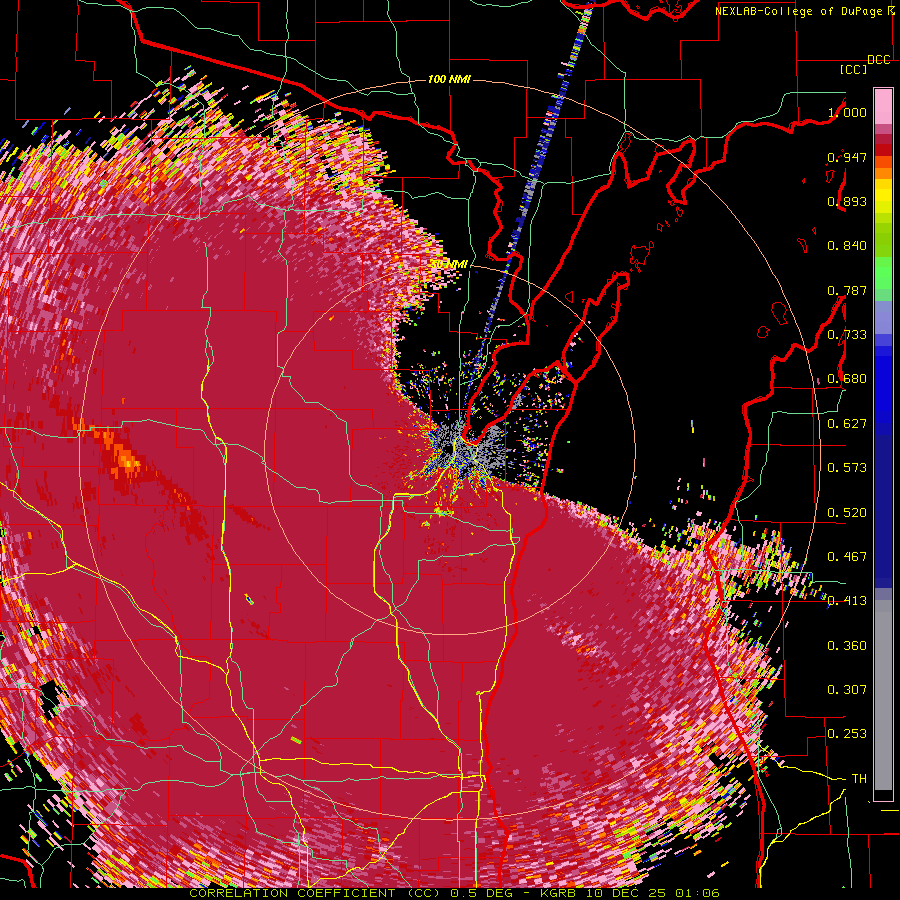This screenshot has width=900, height=900.
Task: Click the 0.467 legend value
Action: click(847, 557)
